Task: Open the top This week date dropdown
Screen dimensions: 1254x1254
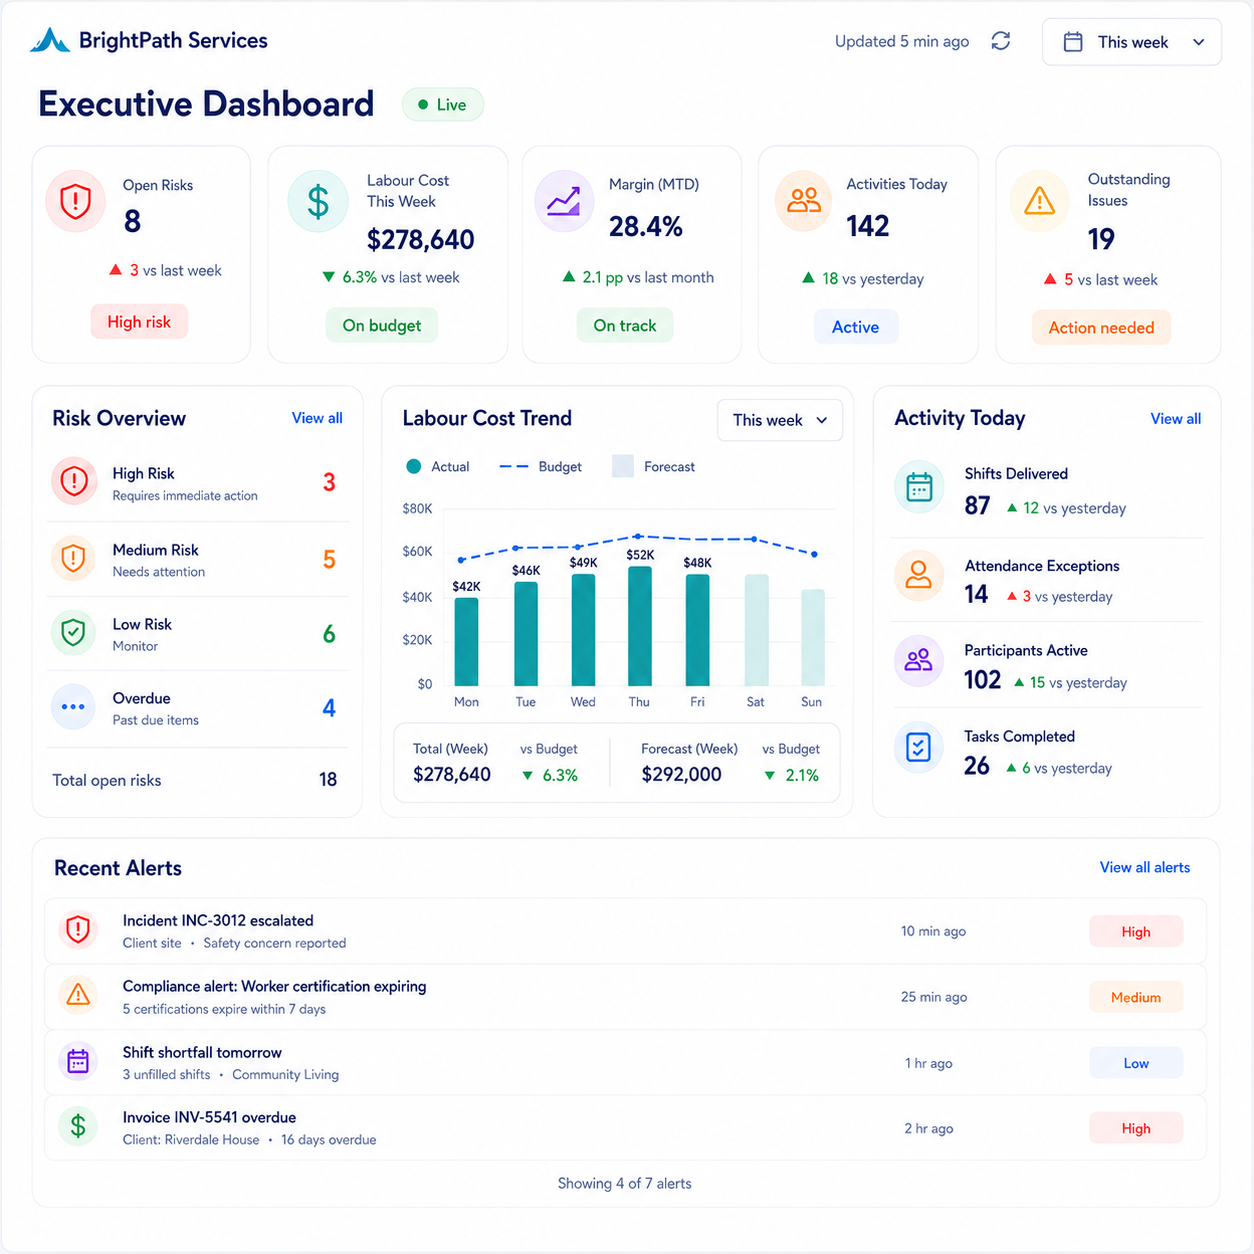Action: (1132, 42)
